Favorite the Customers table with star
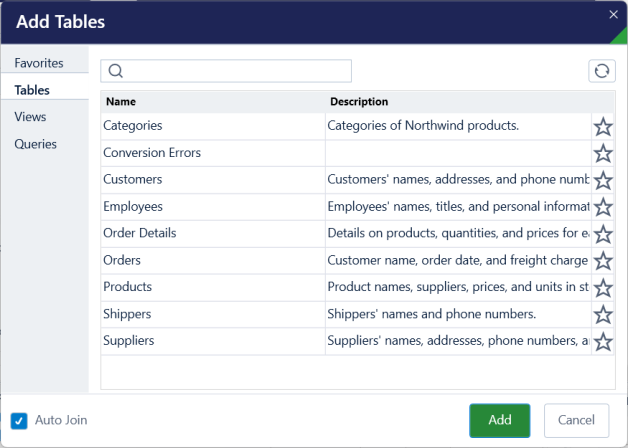The height and width of the screenshot is (448, 628). (603, 181)
